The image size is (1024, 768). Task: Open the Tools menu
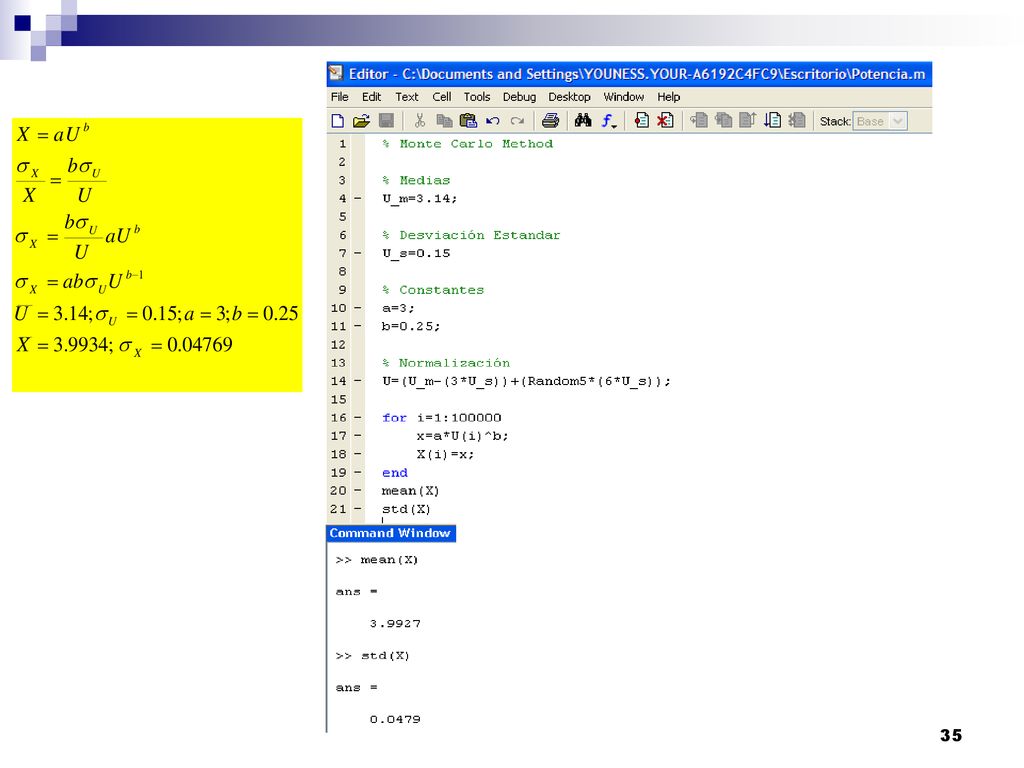click(477, 97)
